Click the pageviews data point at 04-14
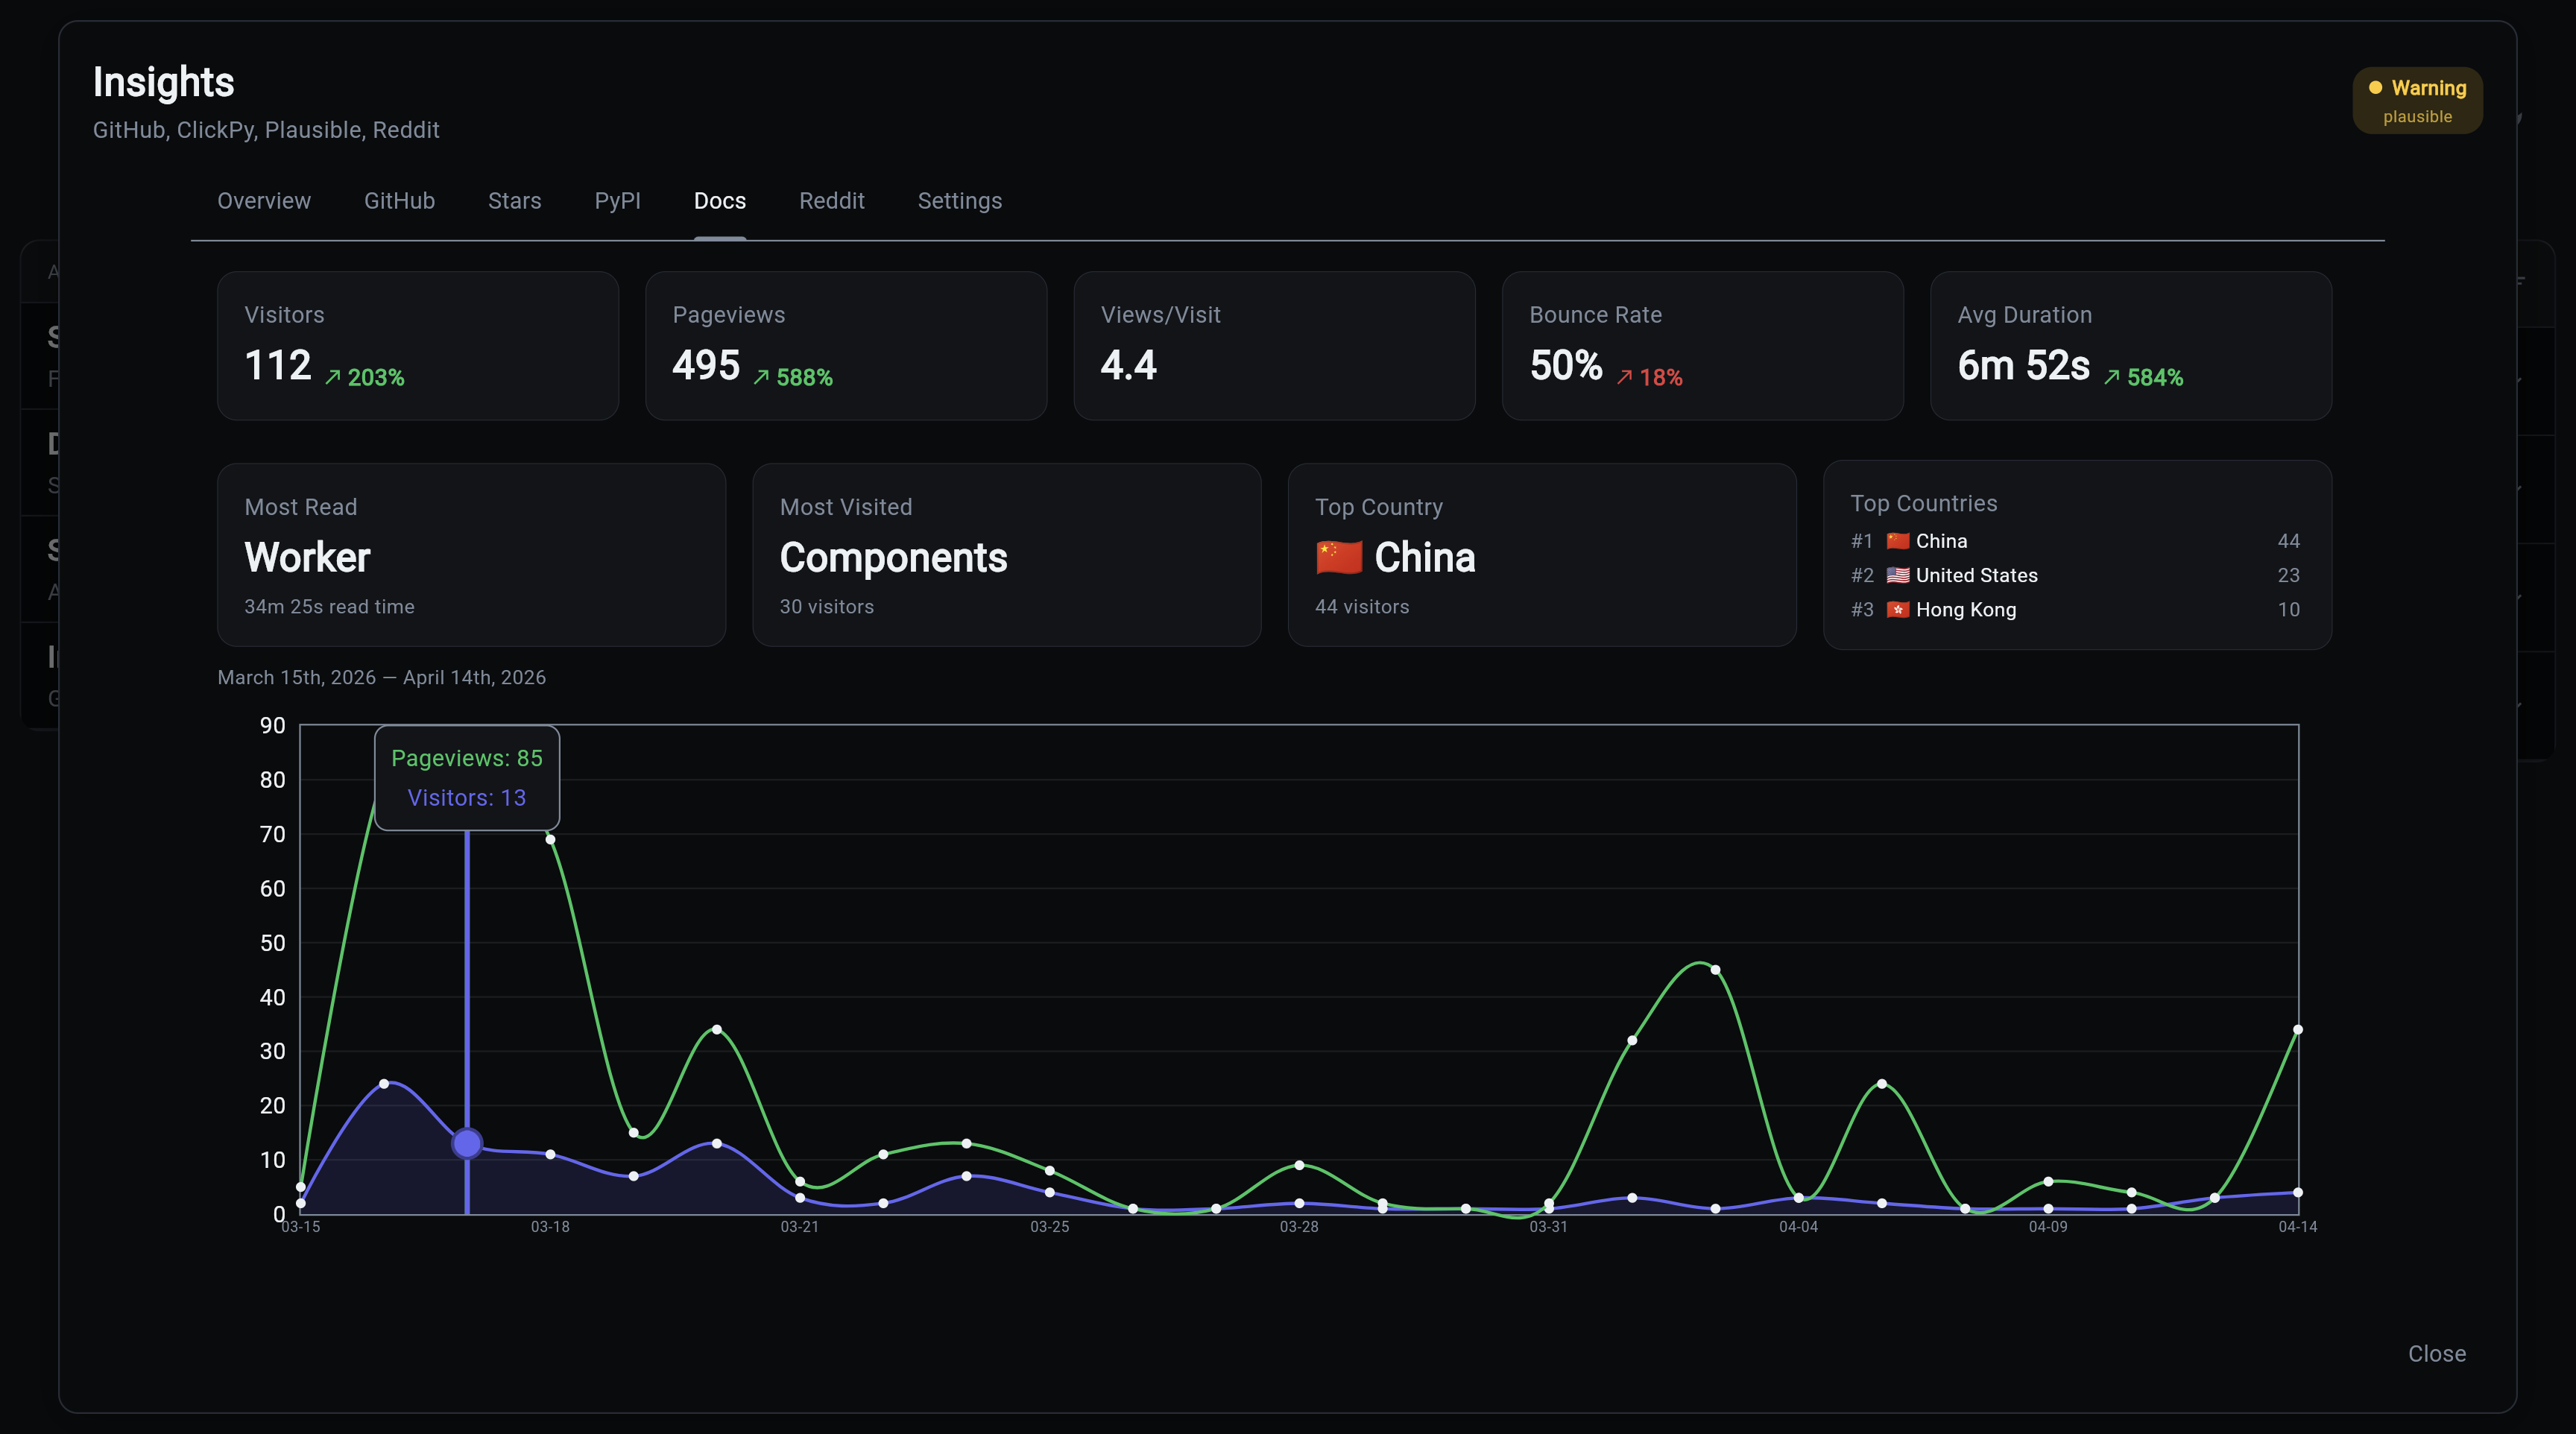 click(2297, 1030)
